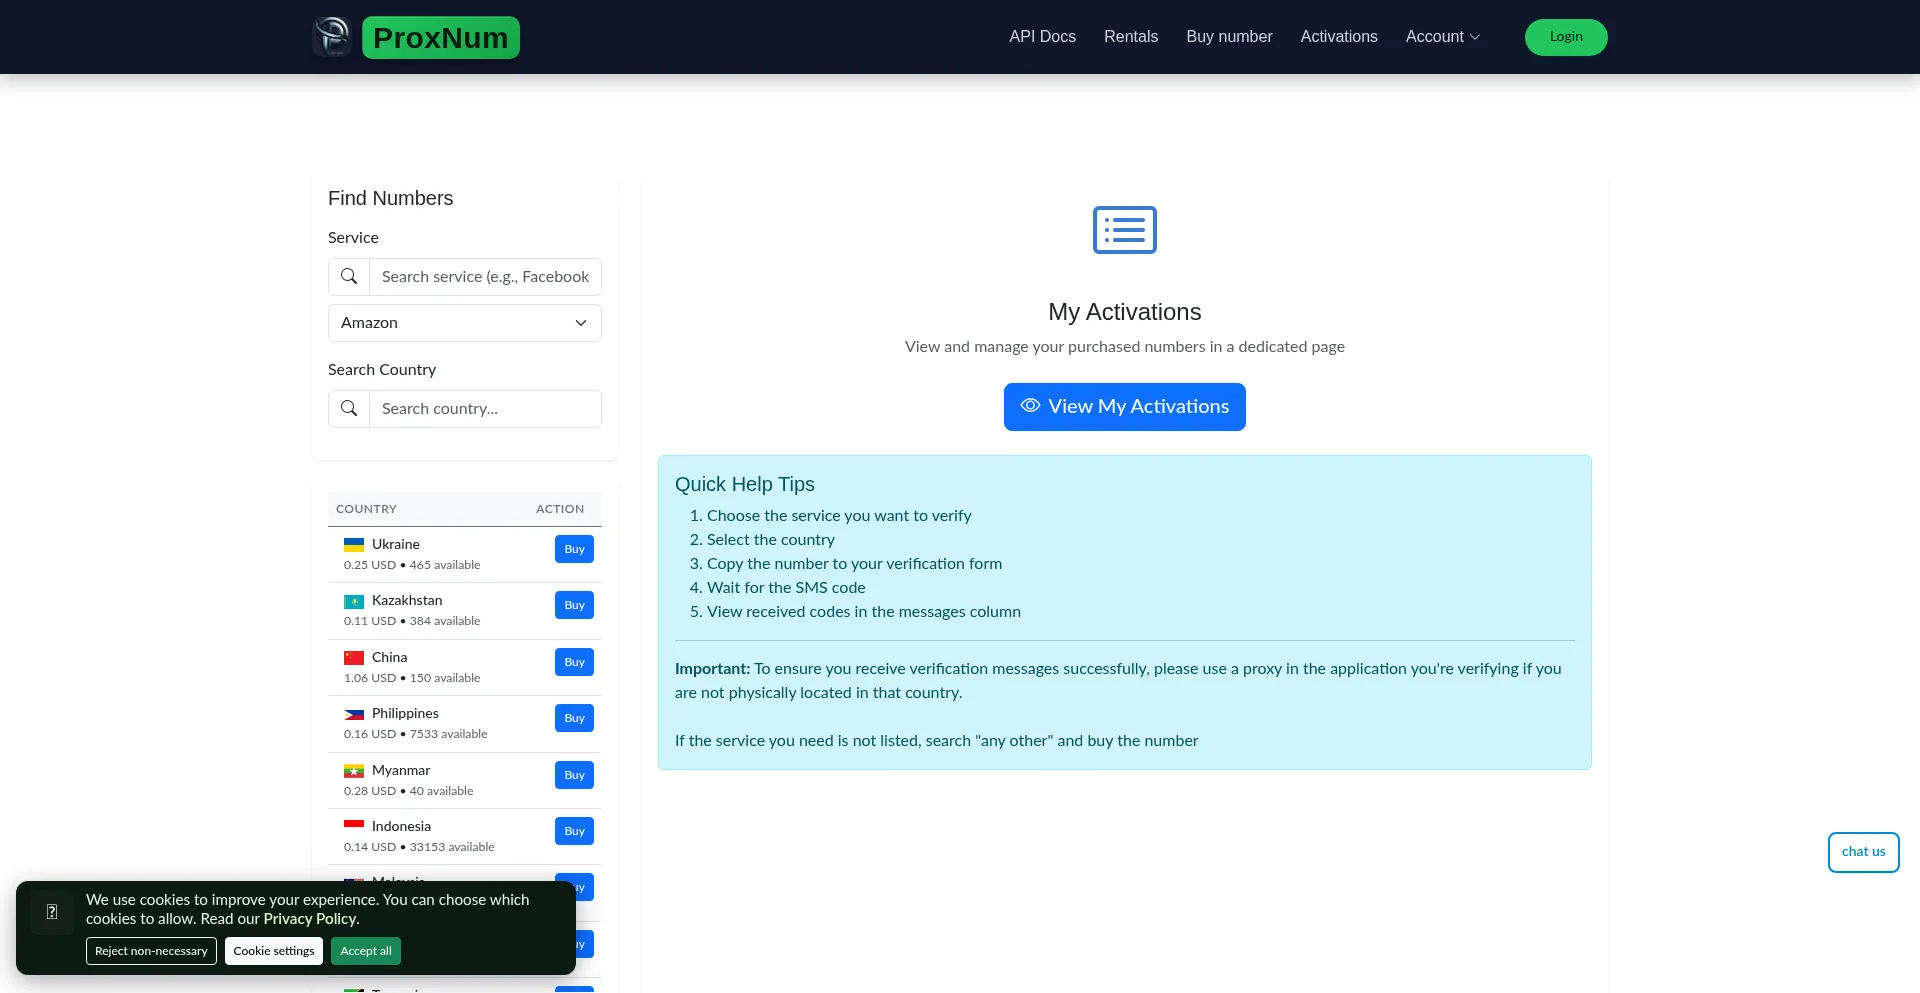Click View My Activations button
Image resolution: width=1920 pixels, height=993 pixels.
[x=1124, y=407]
